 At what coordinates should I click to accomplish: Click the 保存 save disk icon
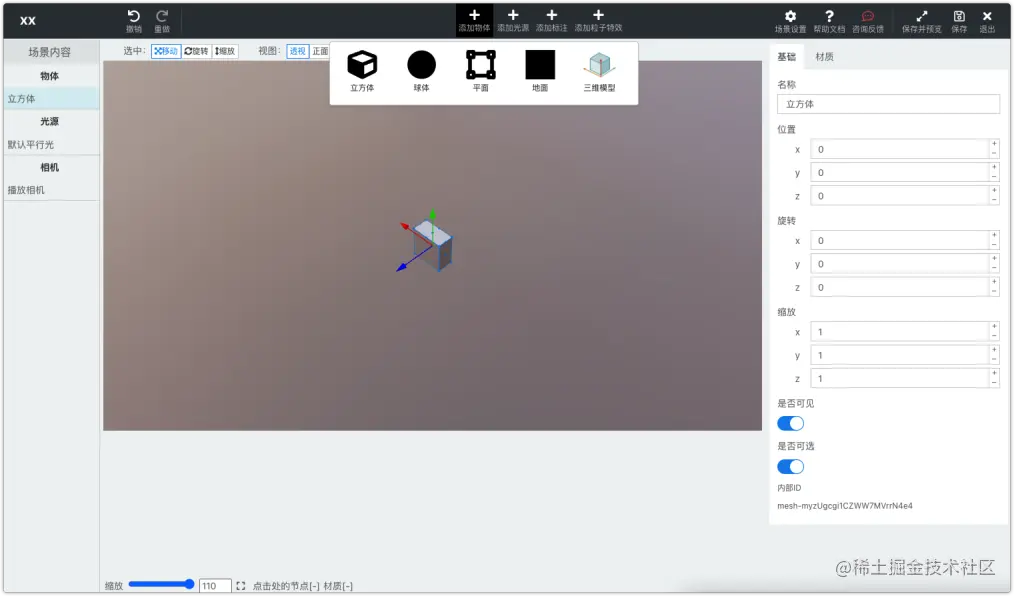[x=959, y=16]
